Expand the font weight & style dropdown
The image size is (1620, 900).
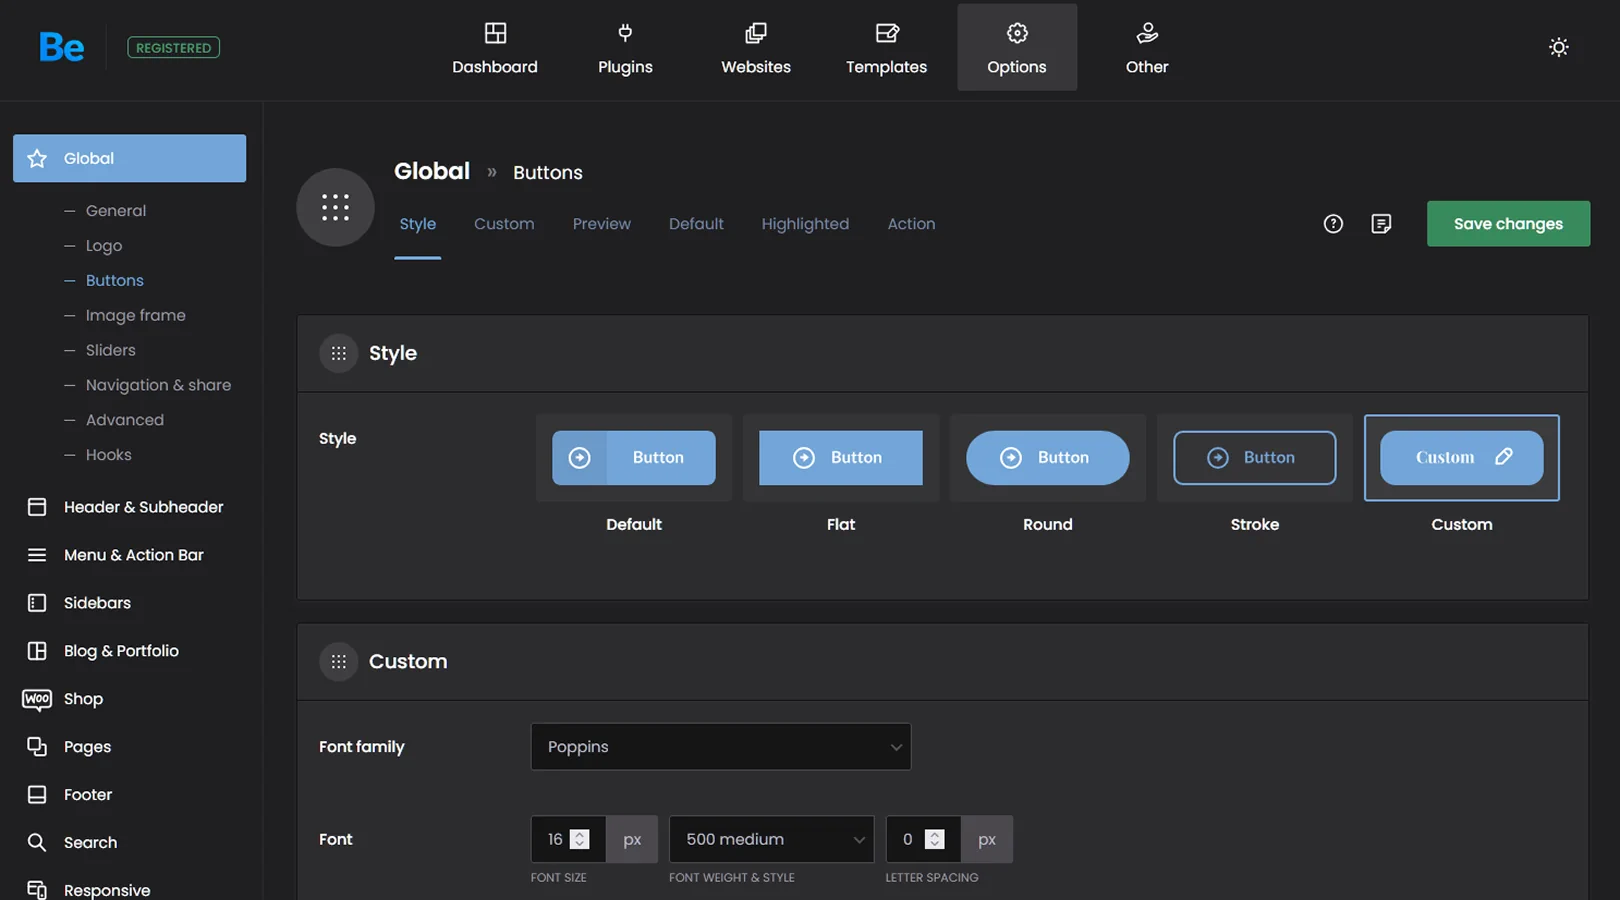point(771,839)
